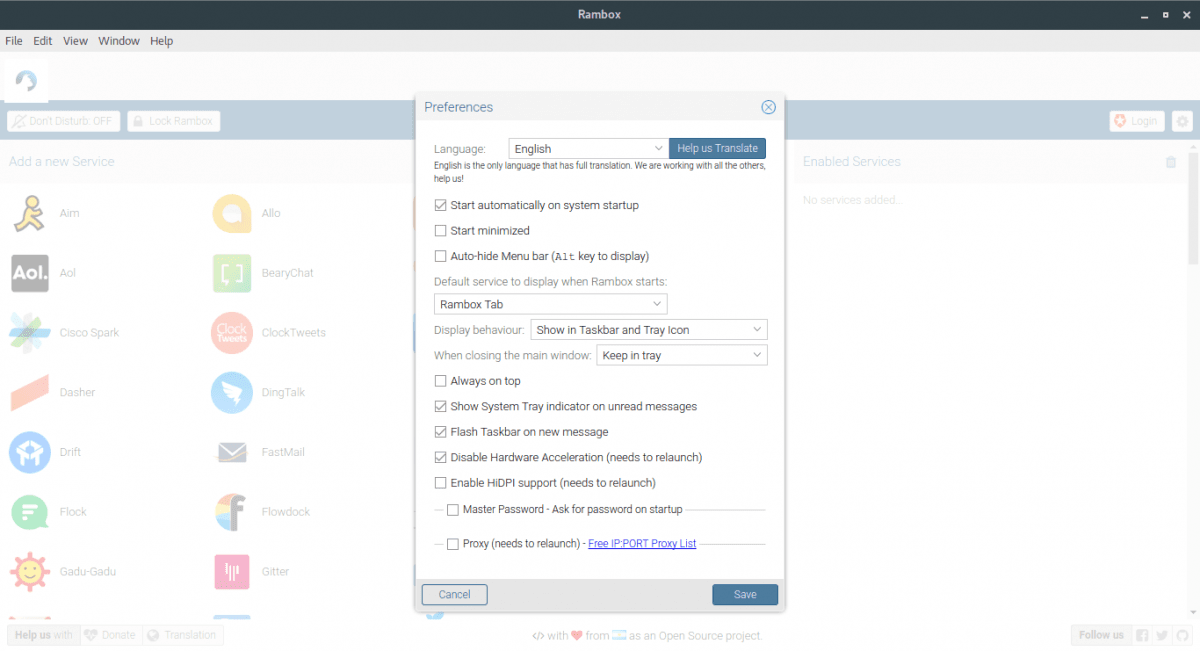Open the GitHub follow icon
The width and height of the screenshot is (1200, 651).
(1183, 635)
